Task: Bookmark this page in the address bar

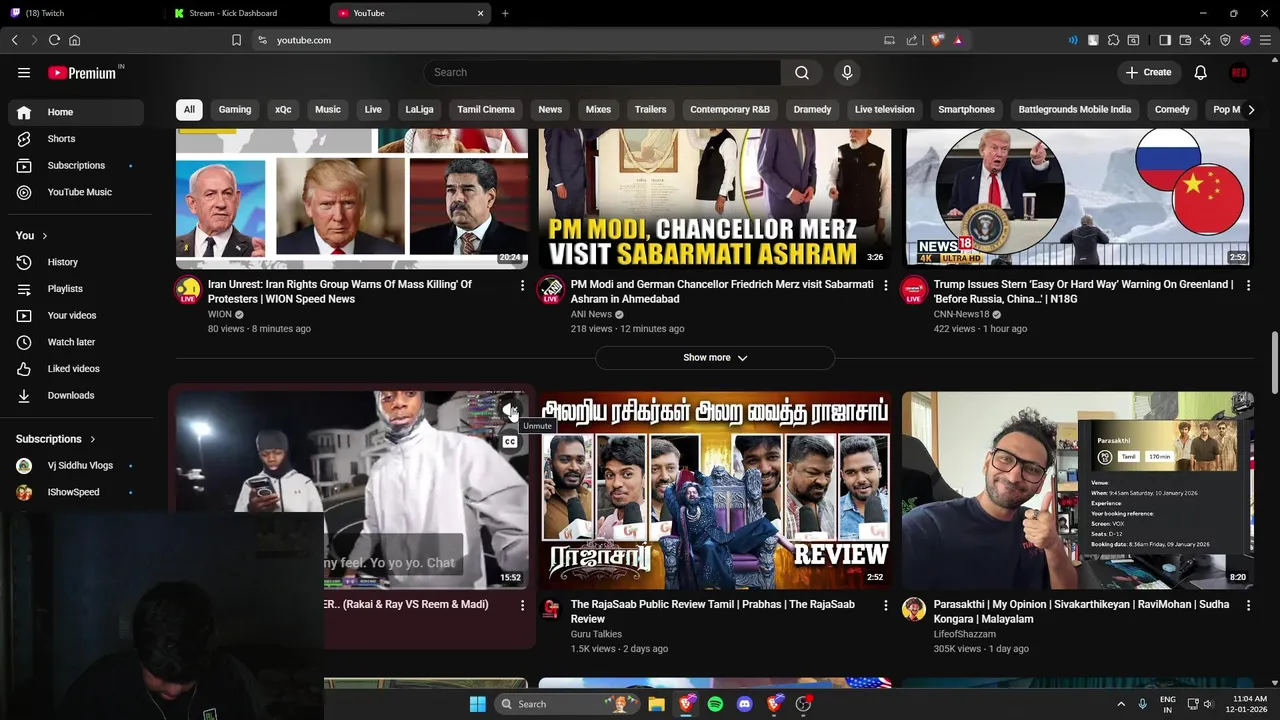Action: click(x=236, y=40)
